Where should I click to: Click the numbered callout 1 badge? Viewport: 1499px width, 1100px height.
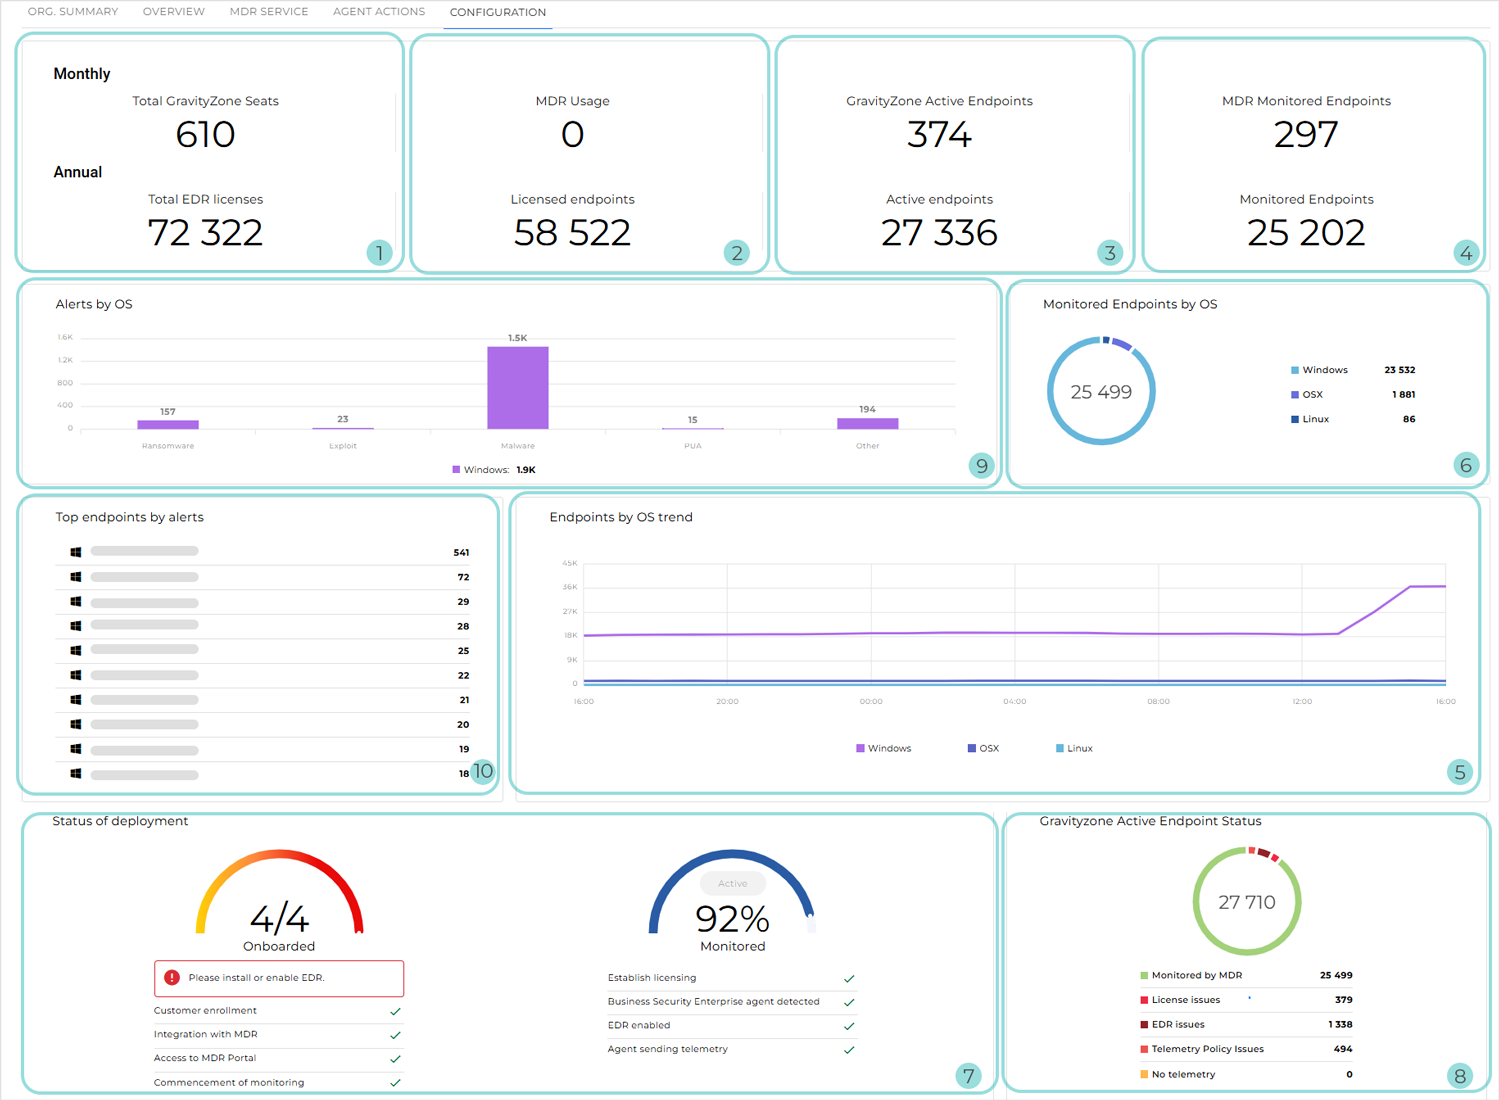379,252
